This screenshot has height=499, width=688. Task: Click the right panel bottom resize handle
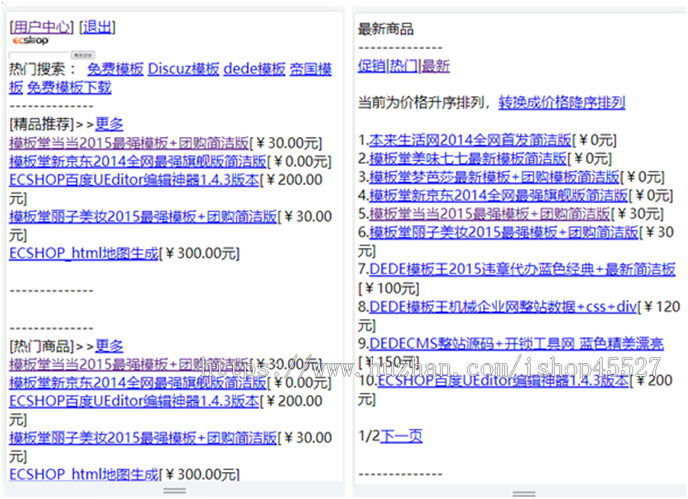click(x=524, y=494)
